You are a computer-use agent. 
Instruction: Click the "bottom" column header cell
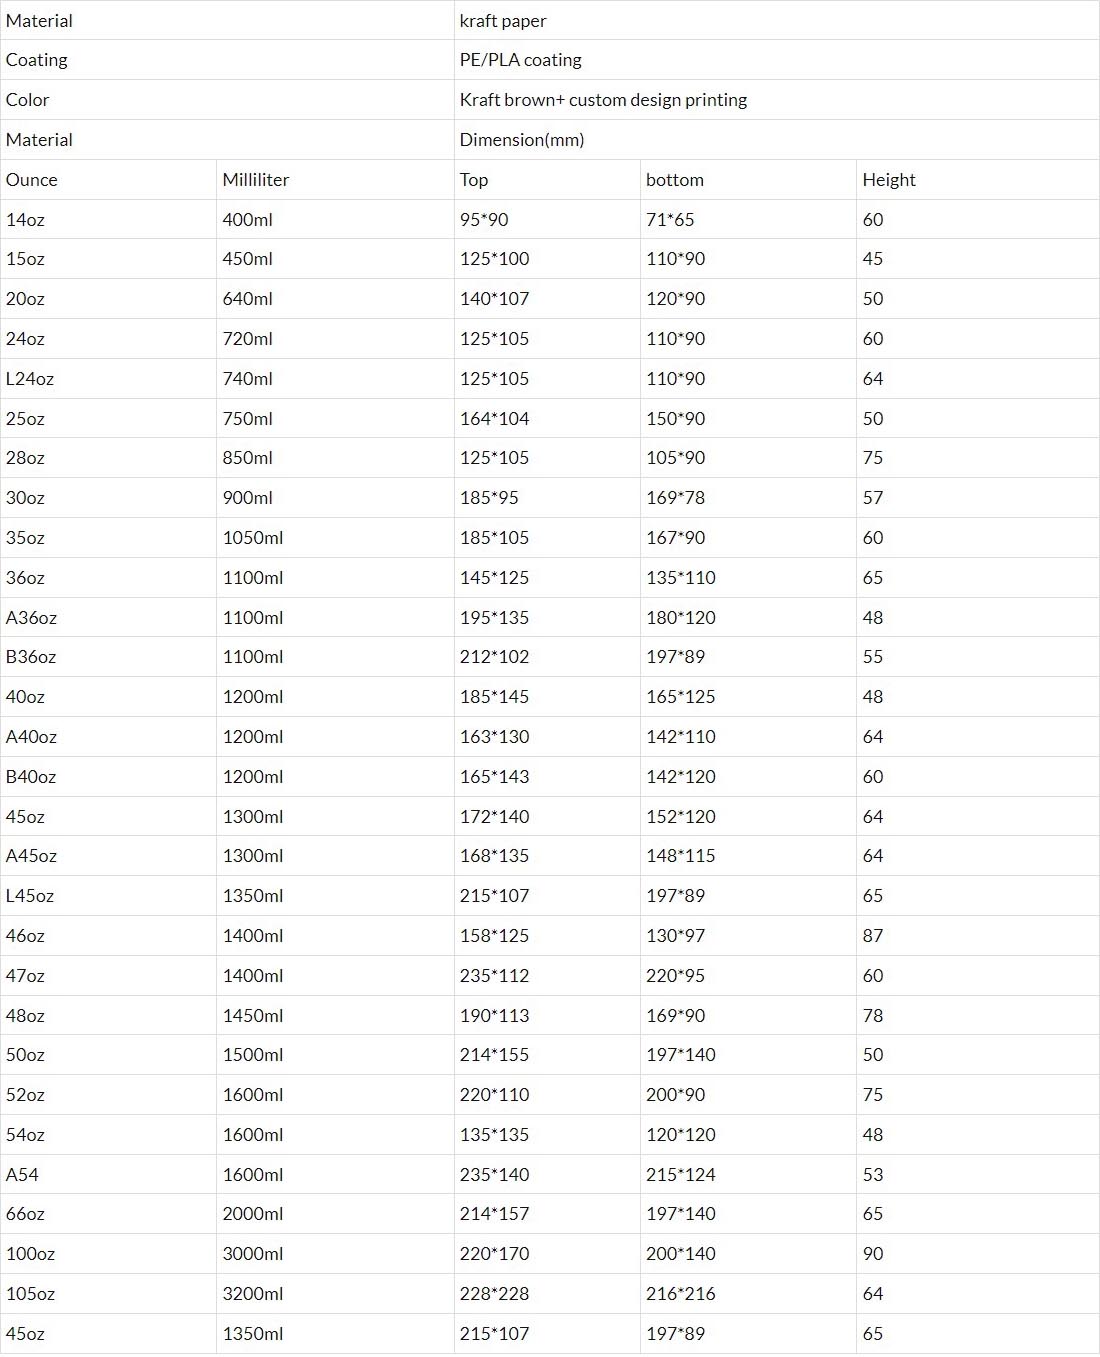tap(675, 180)
